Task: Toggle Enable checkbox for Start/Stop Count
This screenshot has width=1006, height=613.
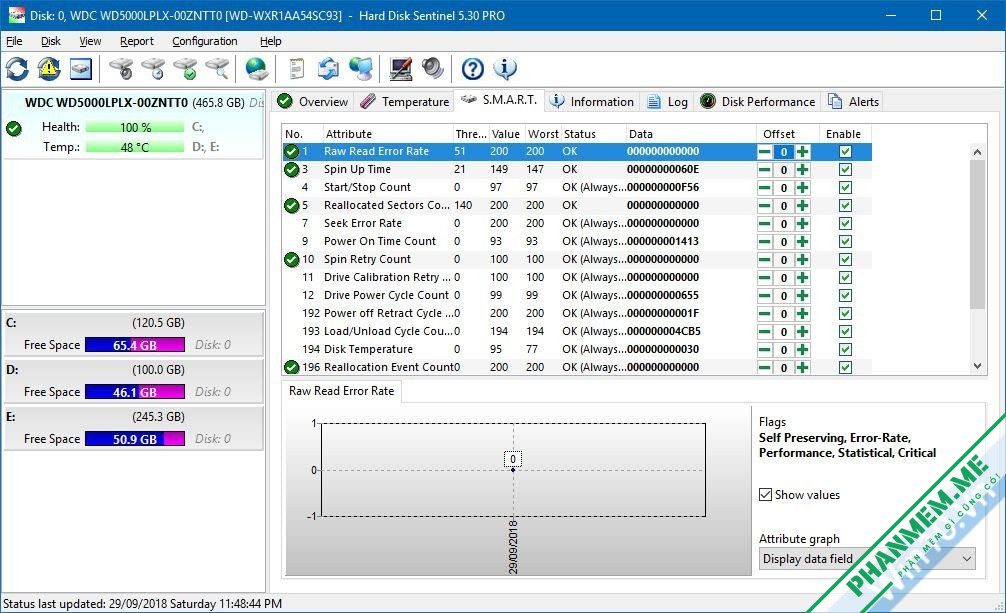Action: (x=845, y=187)
